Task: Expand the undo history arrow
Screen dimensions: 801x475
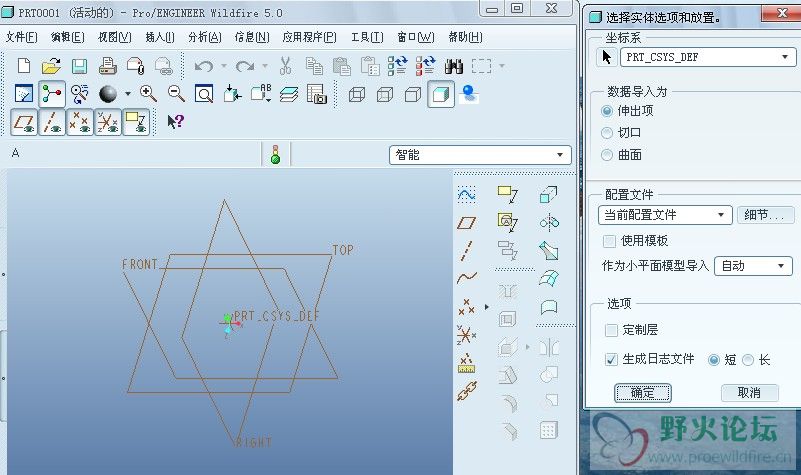Action: 224,66
